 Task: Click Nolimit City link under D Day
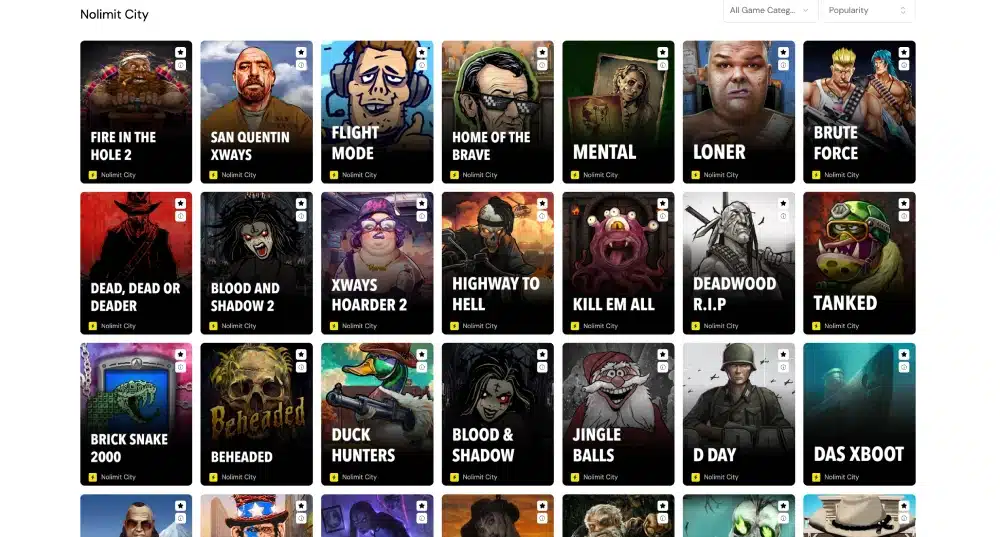(x=721, y=477)
